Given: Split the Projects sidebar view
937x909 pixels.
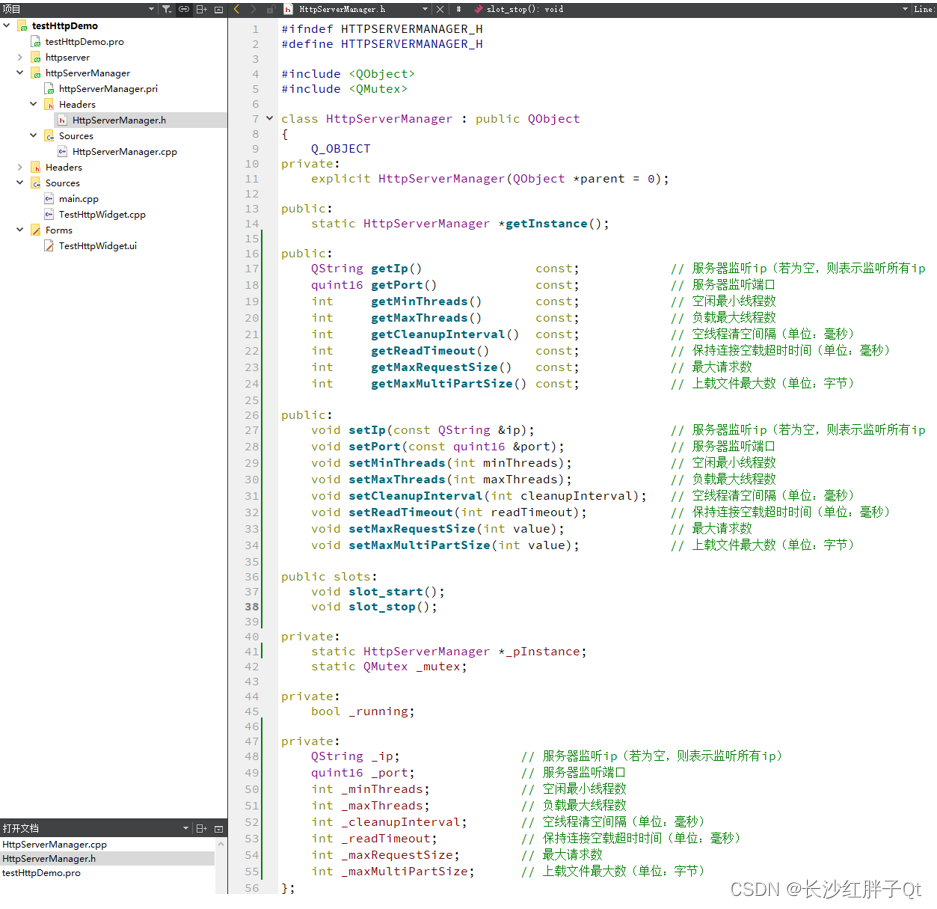Looking at the screenshot, I should pyautogui.click(x=201, y=9).
